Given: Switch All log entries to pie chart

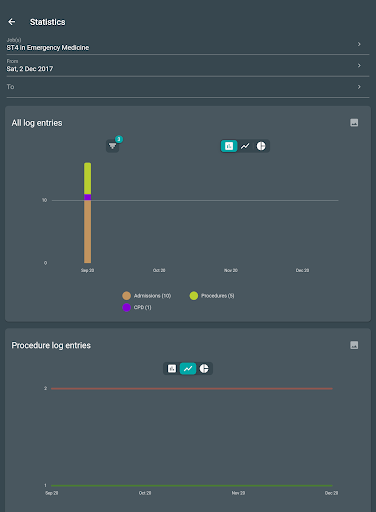Looking at the screenshot, I should [x=261, y=146].
